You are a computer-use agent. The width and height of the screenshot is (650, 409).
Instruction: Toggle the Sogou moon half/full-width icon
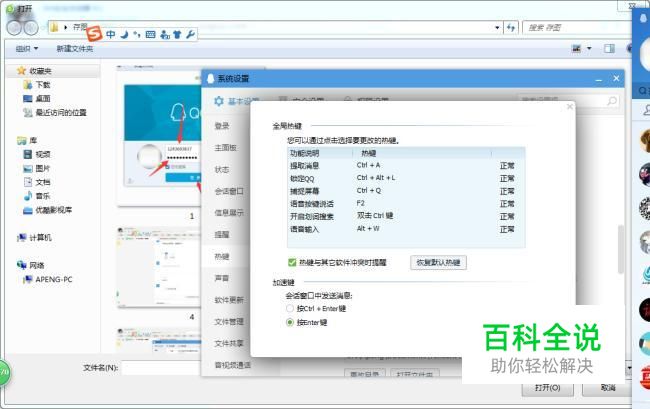point(124,34)
